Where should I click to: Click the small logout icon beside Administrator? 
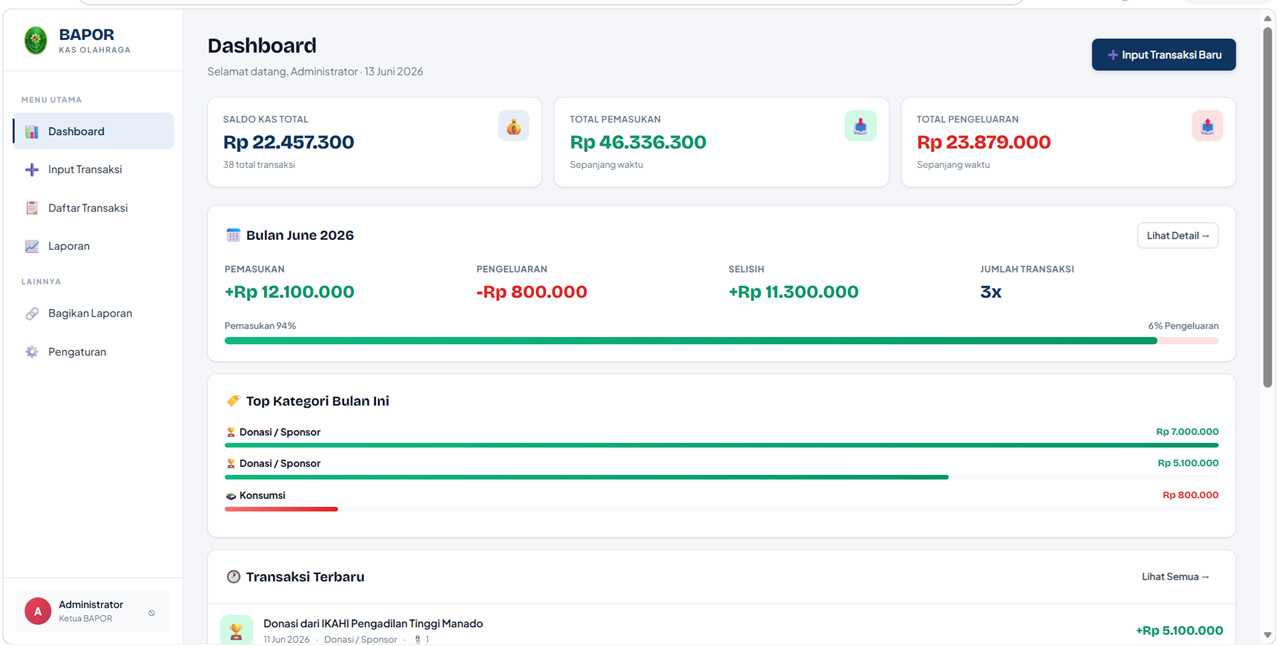click(152, 613)
